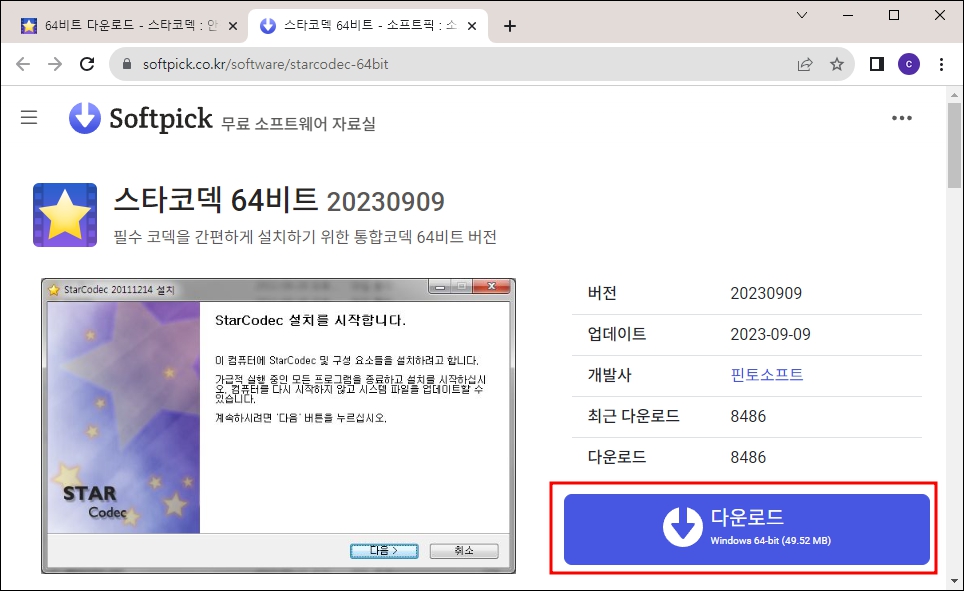964x591 pixels.
Task: Open the Chrome profile avatar
Action: (909, 64)
